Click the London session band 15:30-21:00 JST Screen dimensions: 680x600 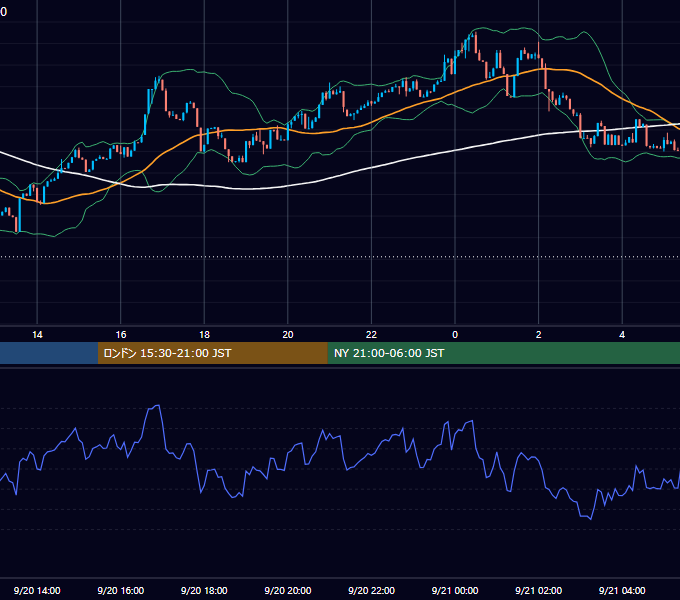pos(212,353)
